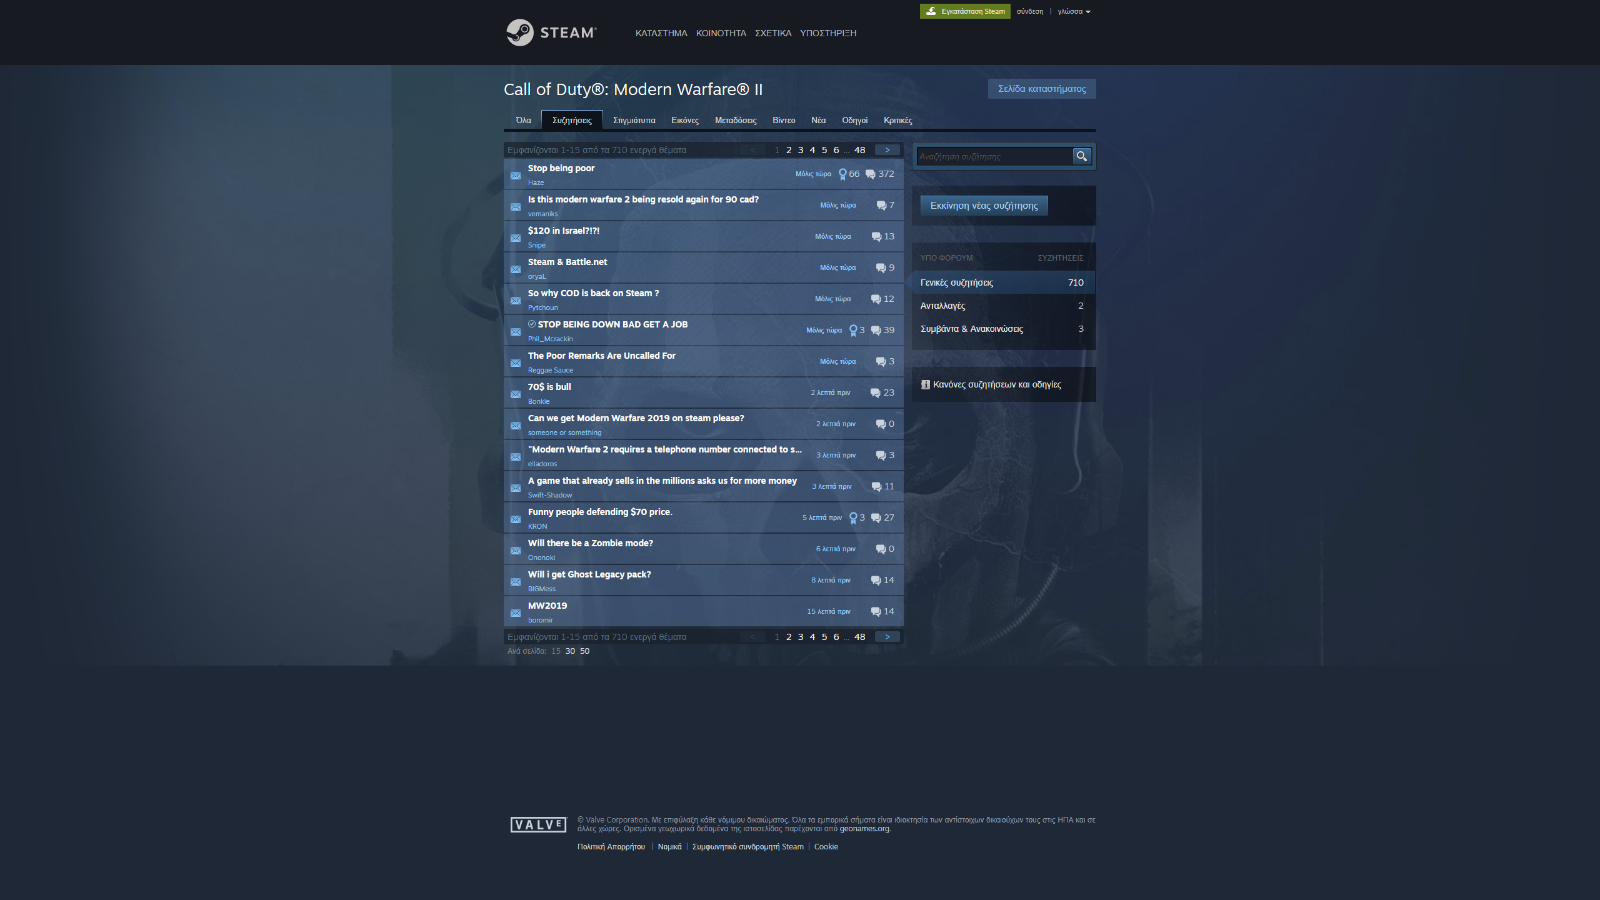Click the magnifier search button in discussions search
This screenshot has height=900, width=1600.
[x=1081, y=156]
